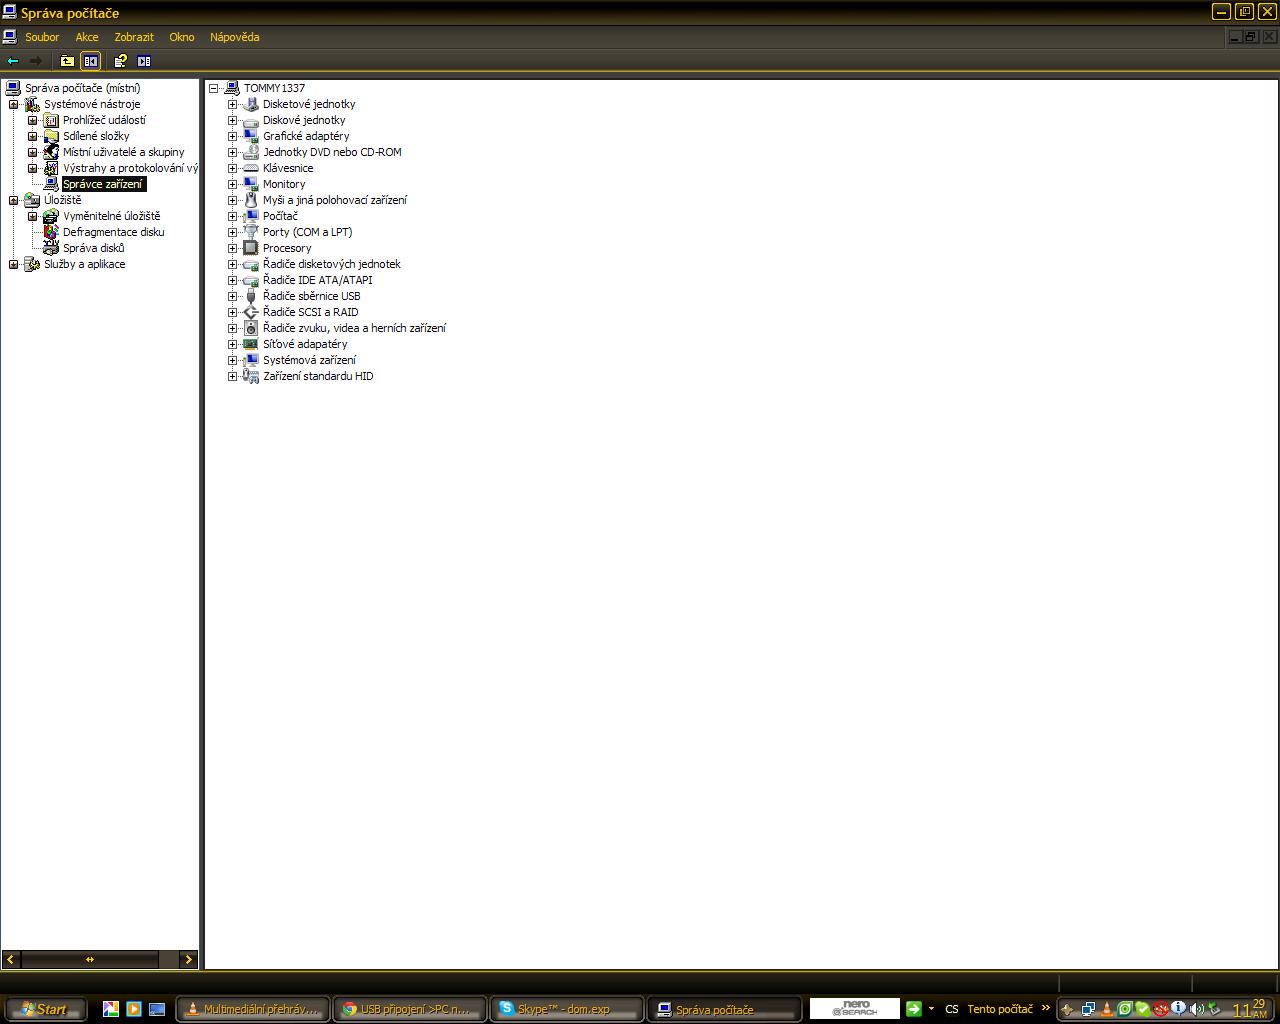
Task: Click Správa počítače taskbar button
Action: click(724, 1009)
